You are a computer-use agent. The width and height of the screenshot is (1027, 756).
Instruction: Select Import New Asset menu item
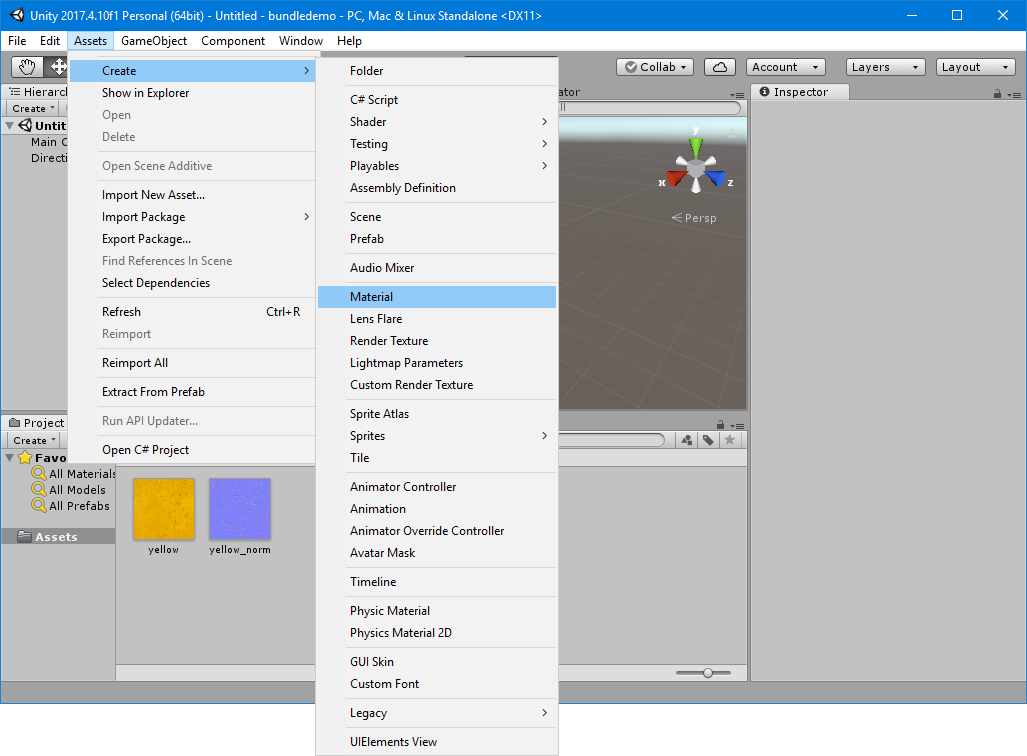pos(192,195)
